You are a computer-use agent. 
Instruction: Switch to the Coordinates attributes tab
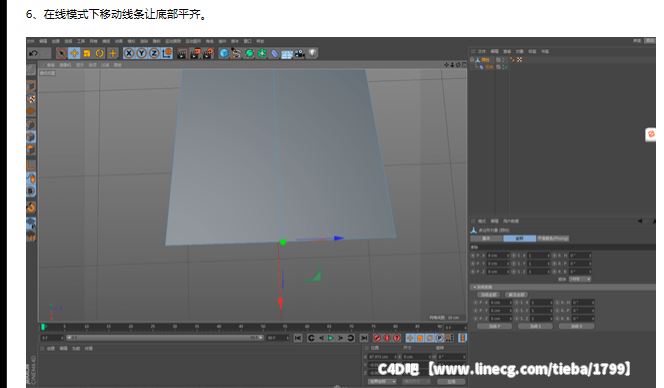point(520,238)
